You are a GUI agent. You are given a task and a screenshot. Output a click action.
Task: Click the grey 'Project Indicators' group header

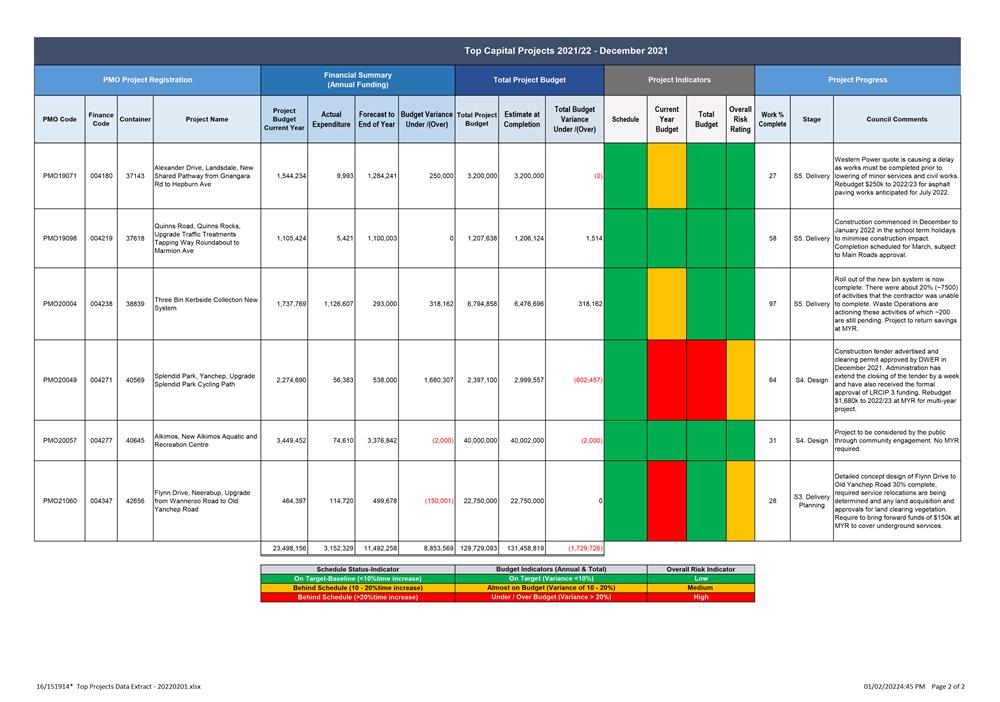[679, 80]
